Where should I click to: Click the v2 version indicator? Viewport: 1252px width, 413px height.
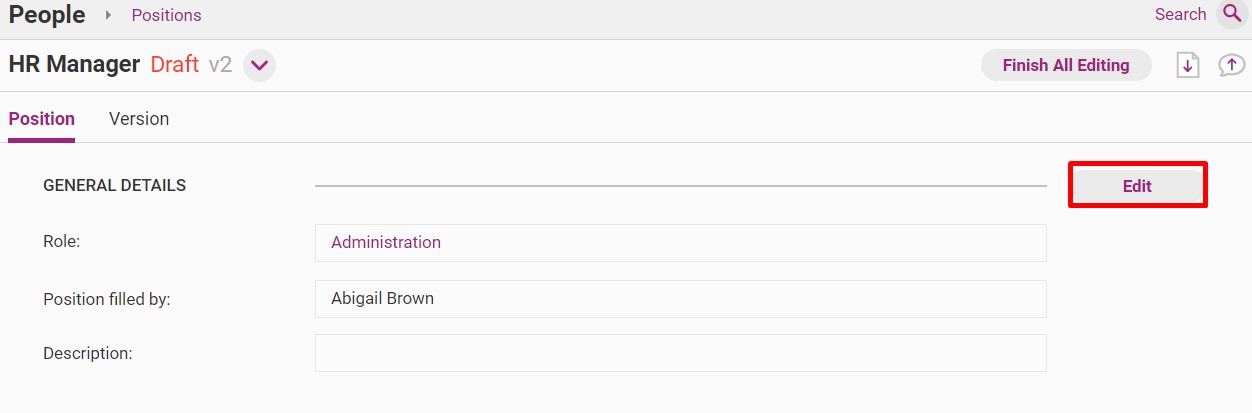point(220,65)
